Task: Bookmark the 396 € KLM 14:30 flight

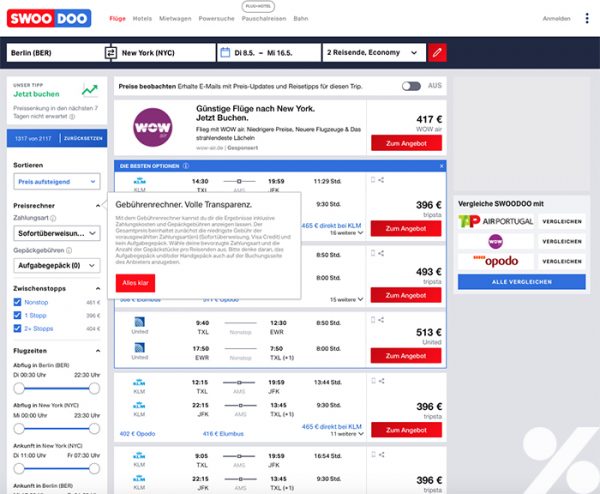Action: (373, 180)
